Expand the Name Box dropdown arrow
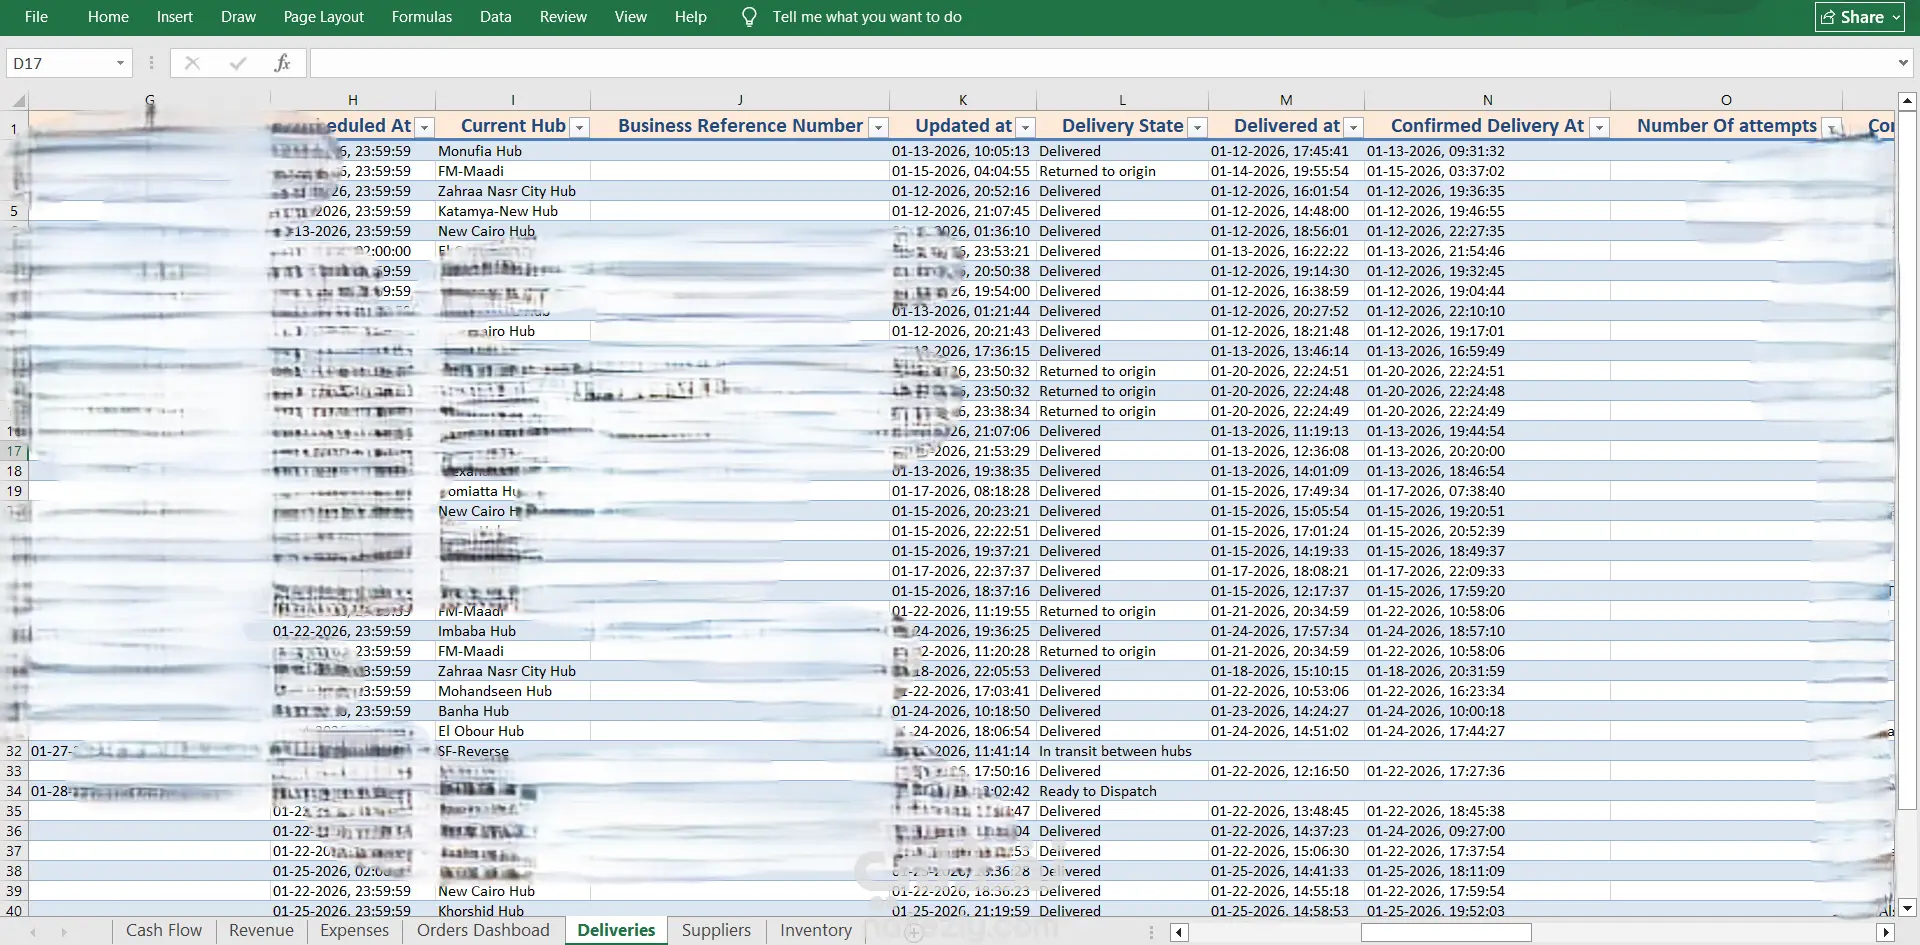The image size is (1920, 945). (120, 63)
